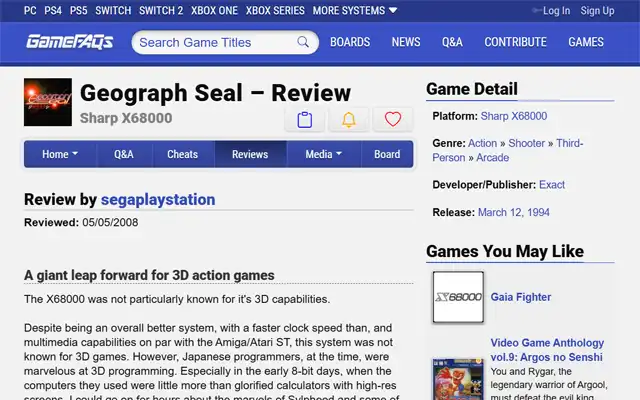Click the Shooter genre link
Image resolution: width=640 pixels, height=400 pixels.
click(x=527, y=143)
